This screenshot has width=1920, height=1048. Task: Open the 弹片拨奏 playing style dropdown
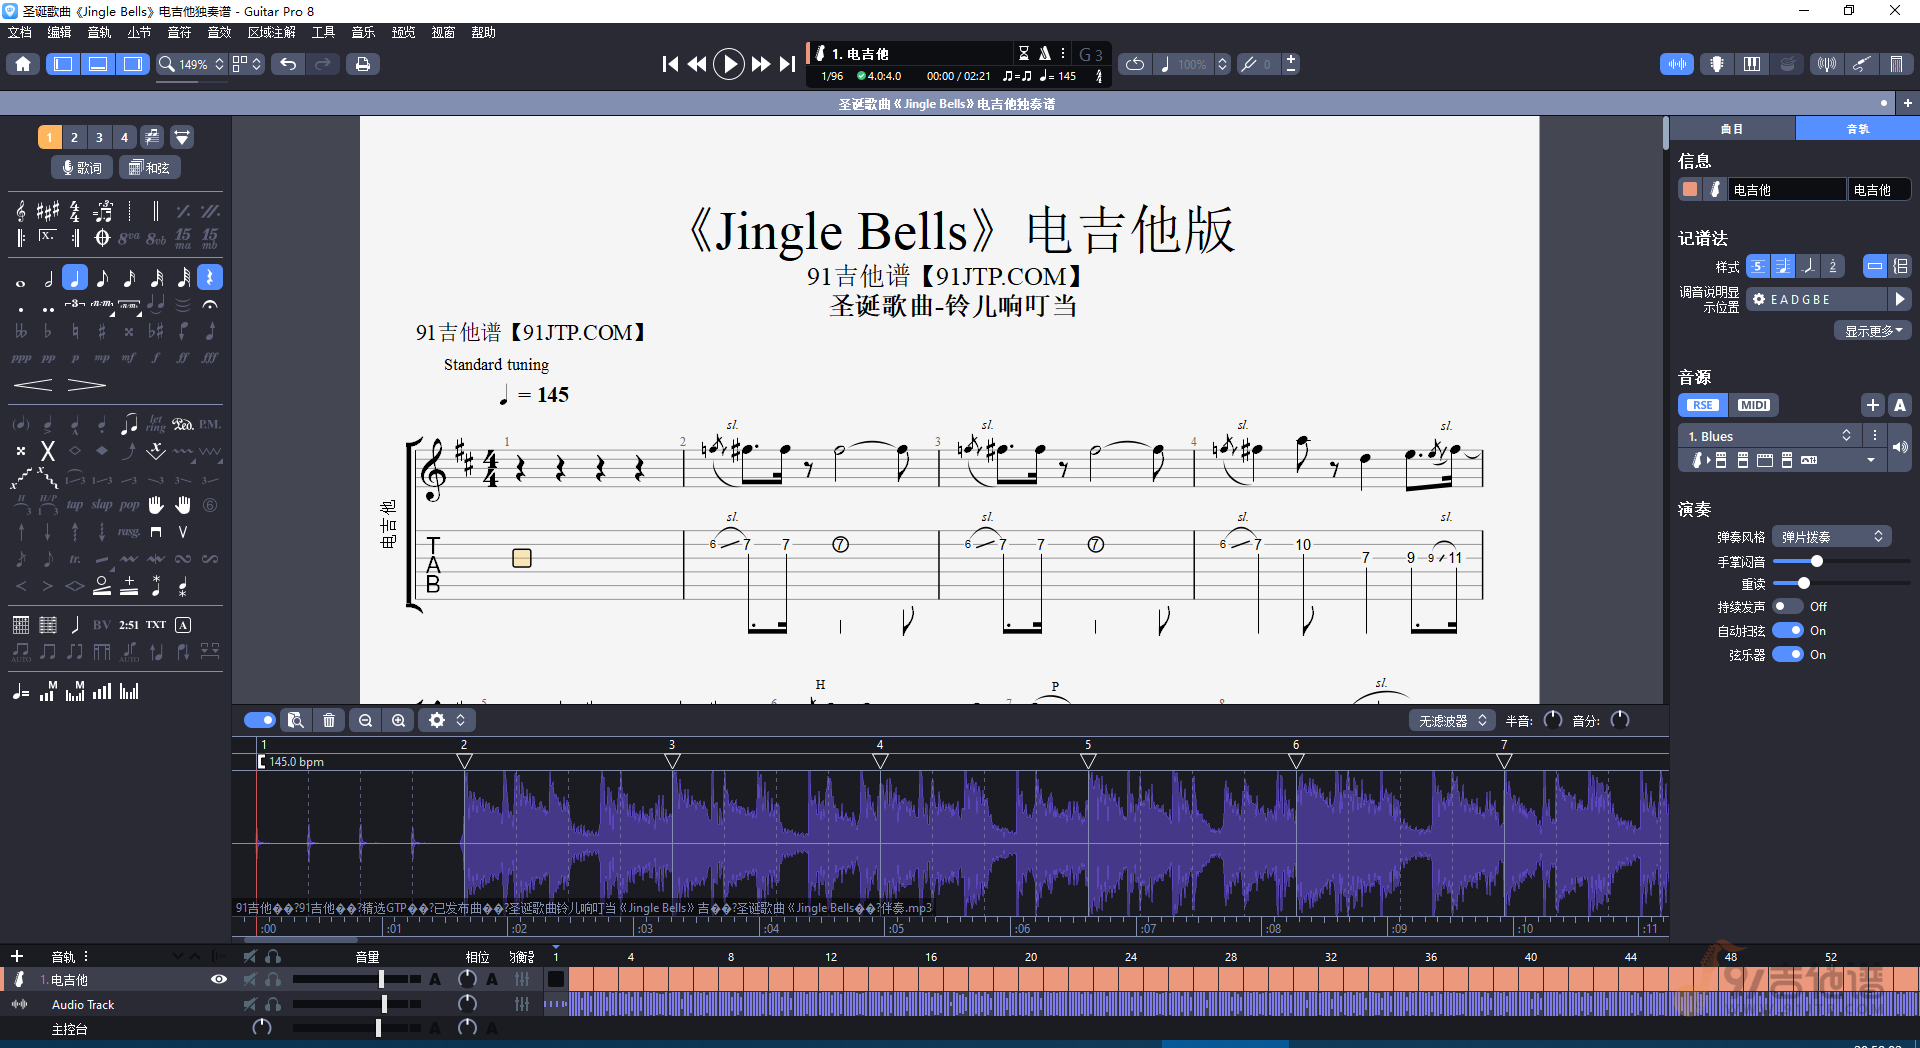pos(1831,537)
